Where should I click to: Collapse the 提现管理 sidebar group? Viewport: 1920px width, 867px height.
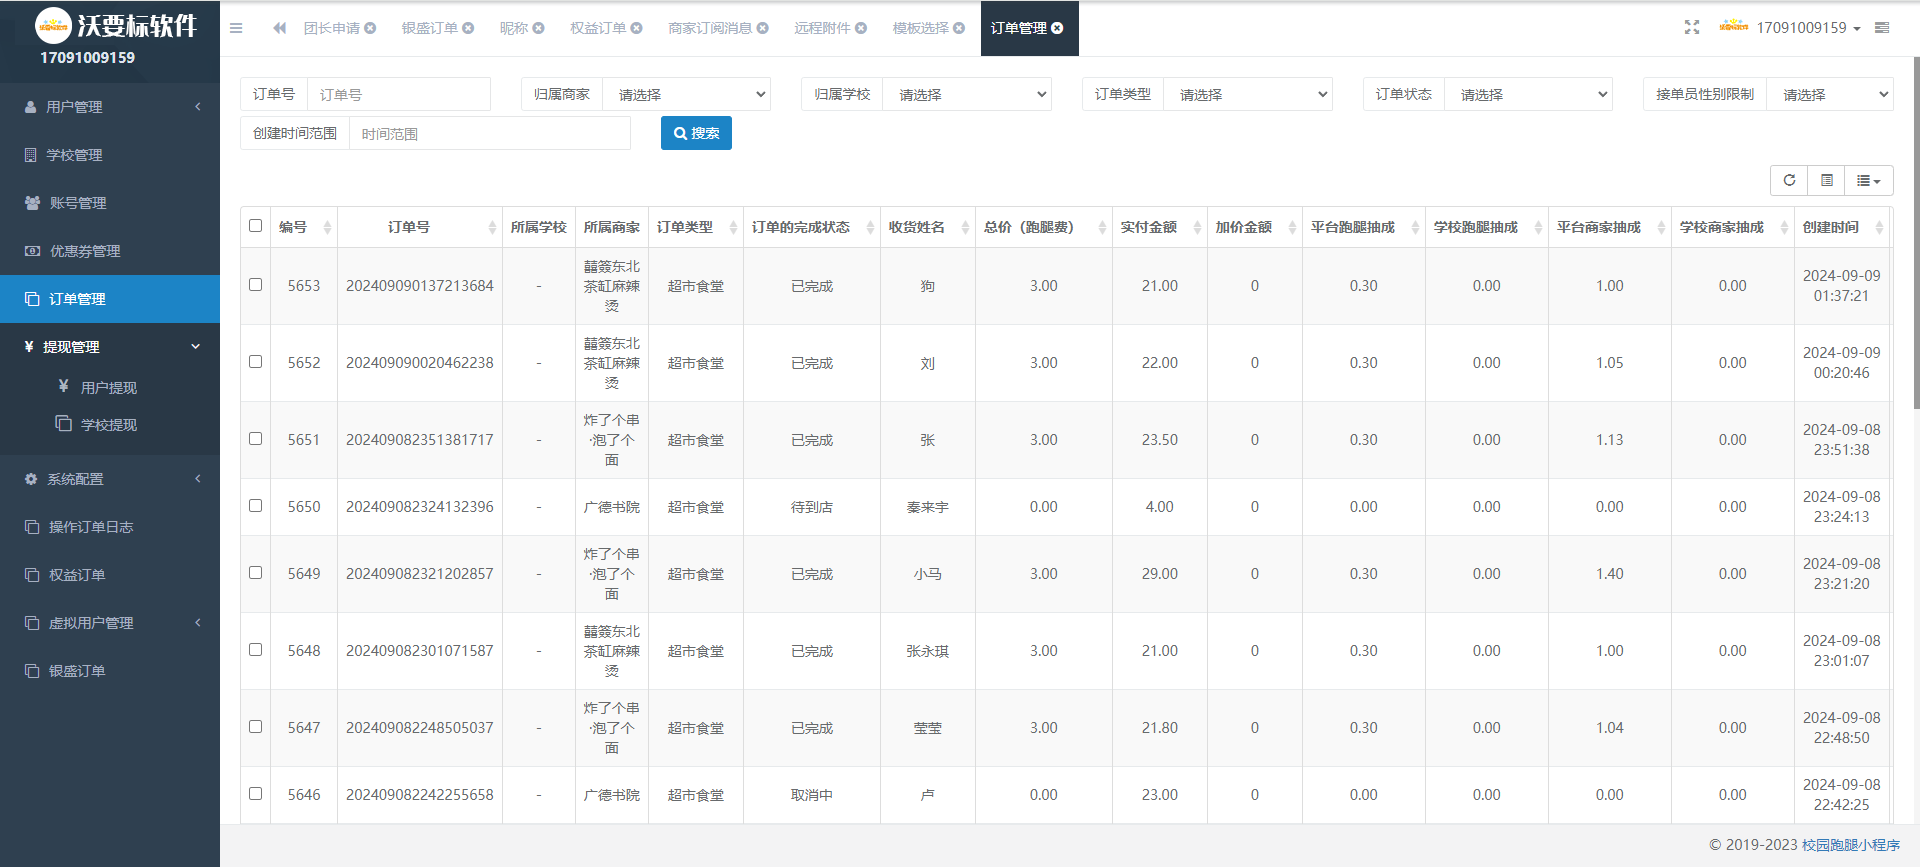(110, 347)
